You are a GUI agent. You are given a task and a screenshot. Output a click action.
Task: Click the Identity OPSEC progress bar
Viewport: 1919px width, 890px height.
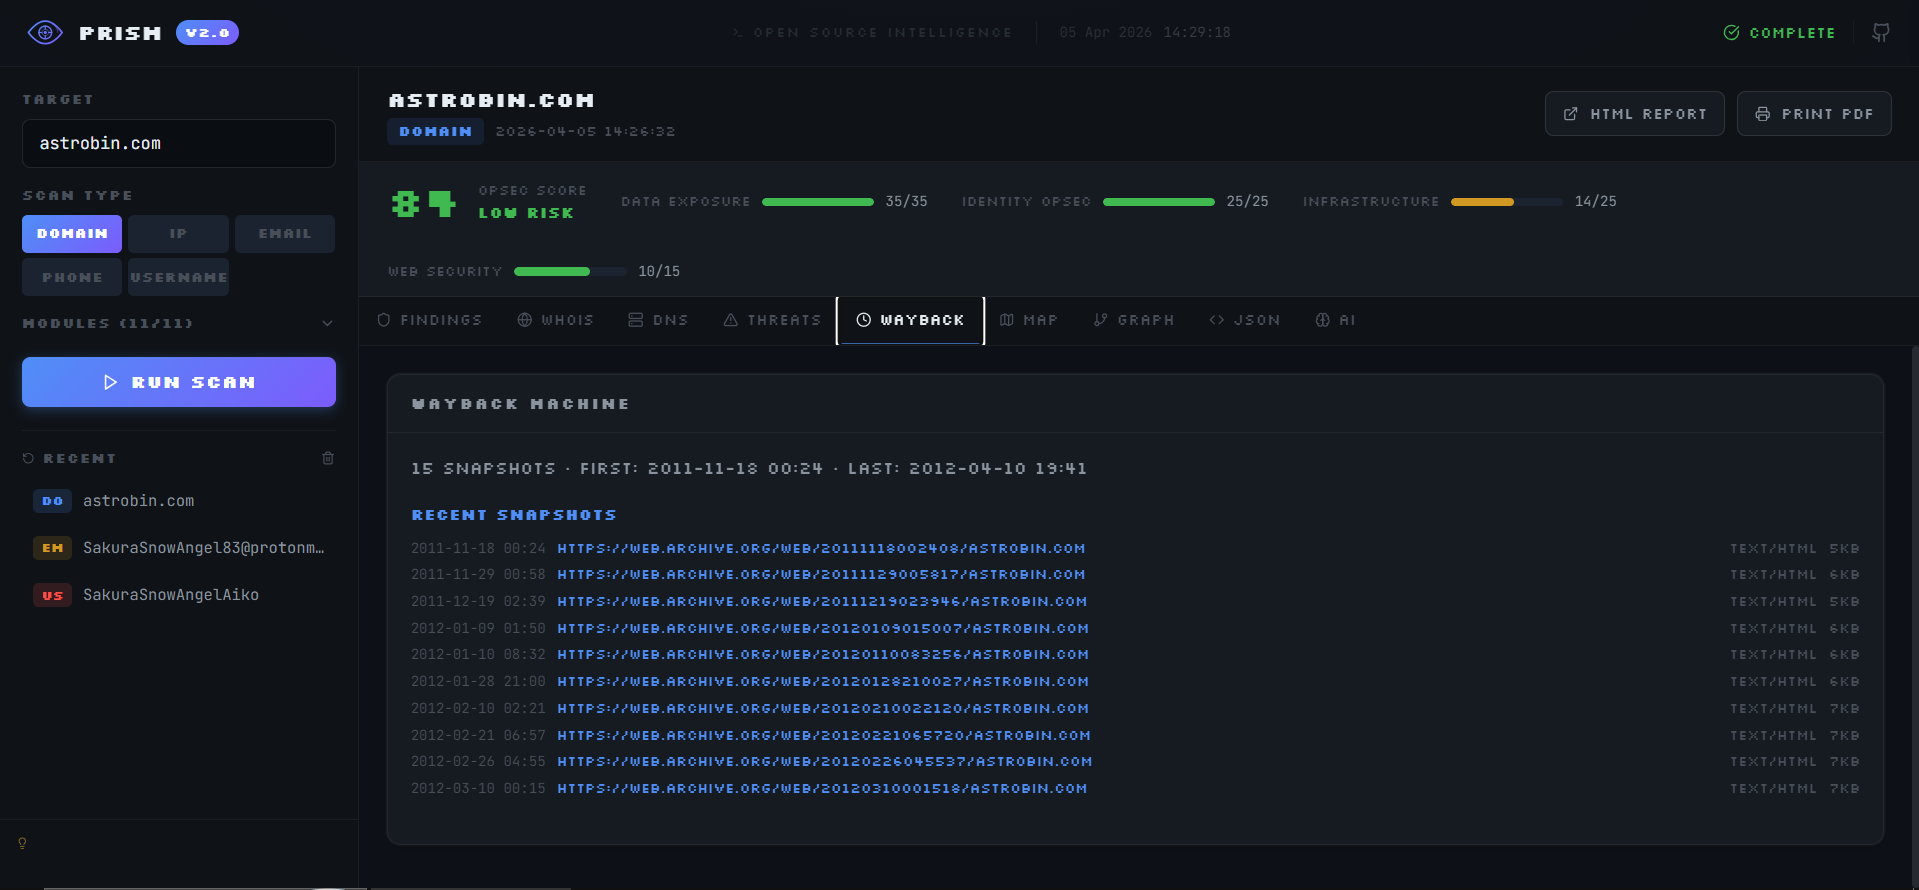[x=1159, y=202]
